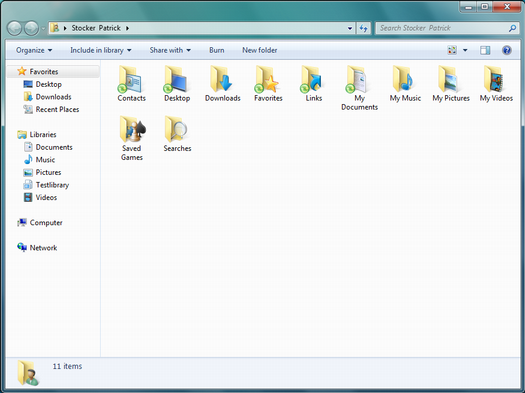
Task: Open the Share with dropdown
Action: (x=170, y=50)
